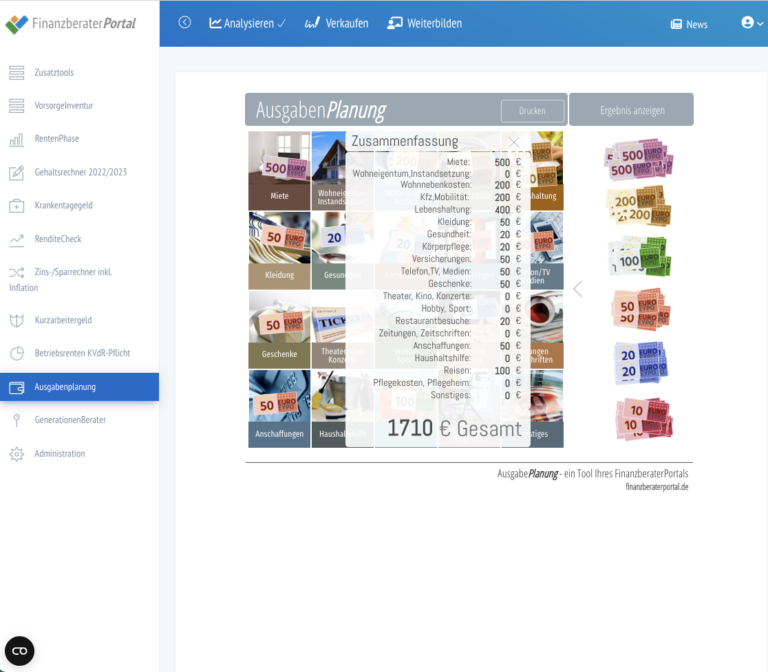Select the Anschaffungen category tile
Viewport: 768px width, 672px height.
point(279,409)
